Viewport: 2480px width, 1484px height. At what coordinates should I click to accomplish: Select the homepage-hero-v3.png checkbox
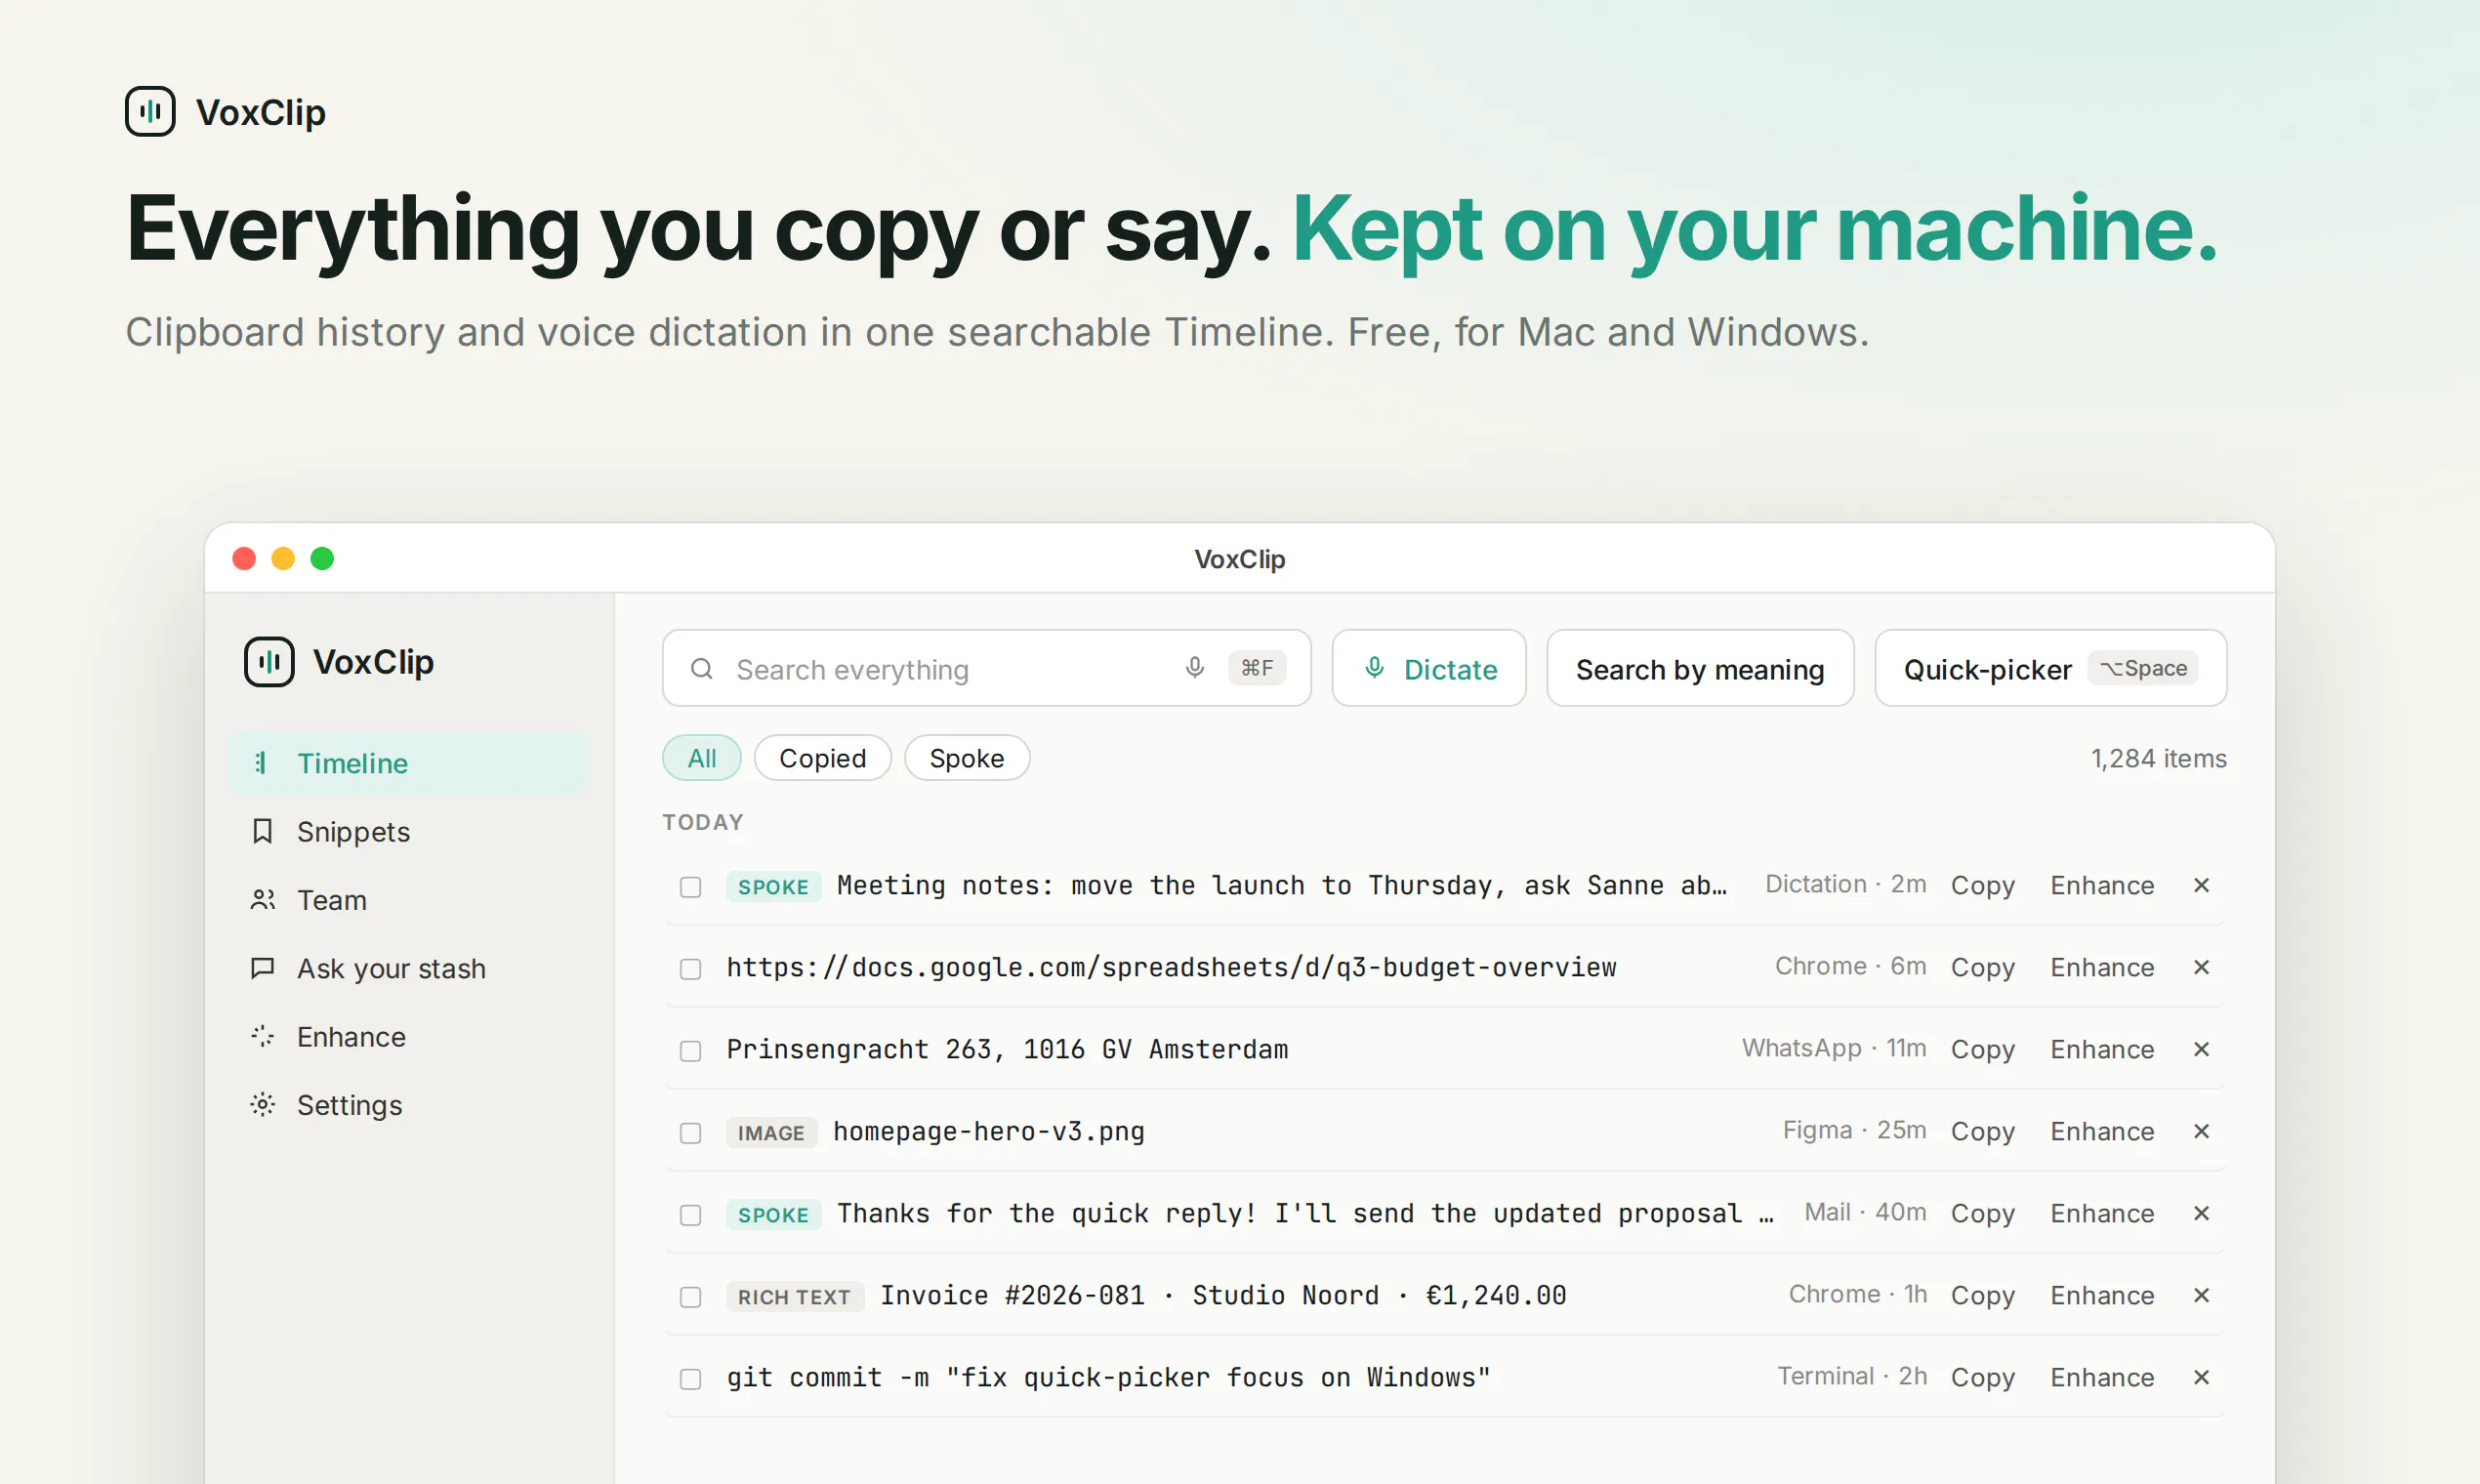(690, 1133)
